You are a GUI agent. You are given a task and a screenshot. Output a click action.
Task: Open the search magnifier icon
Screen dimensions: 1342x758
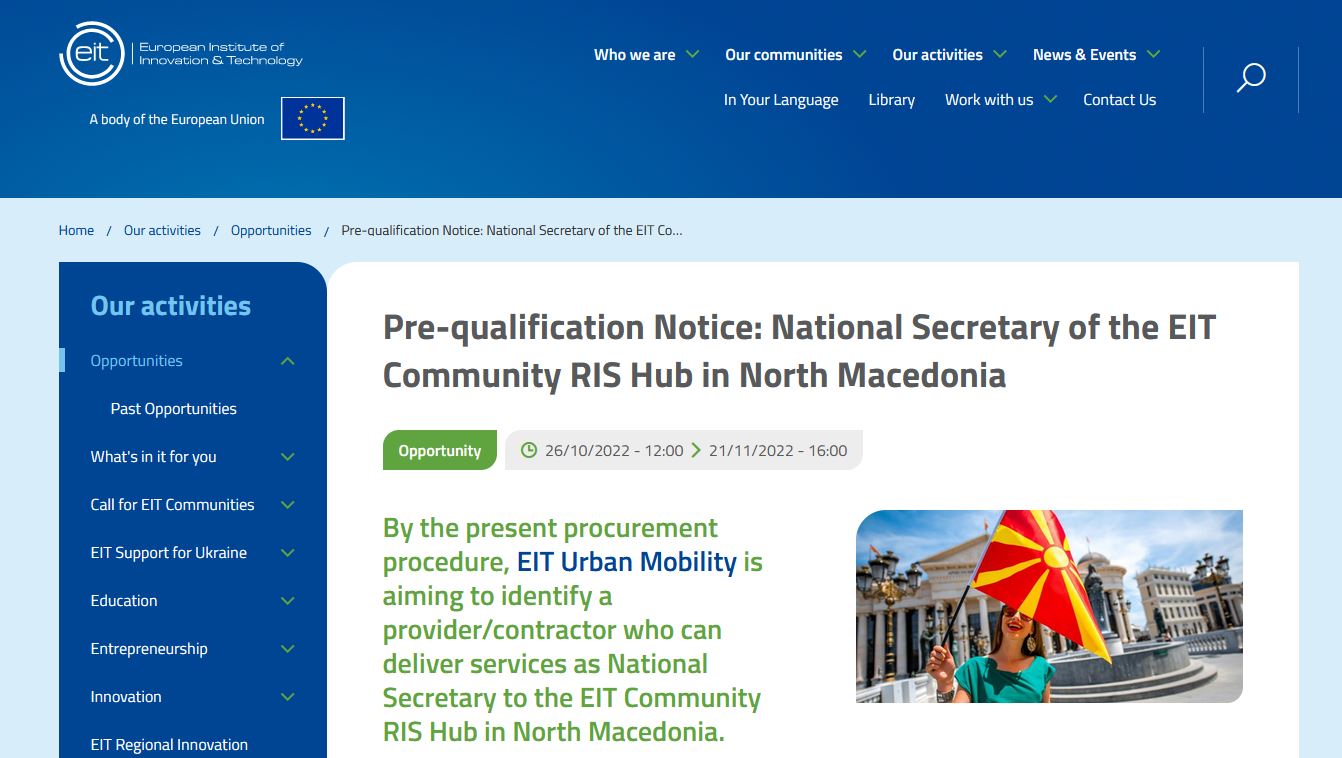pyautogui.click(x=1251, y=78)
